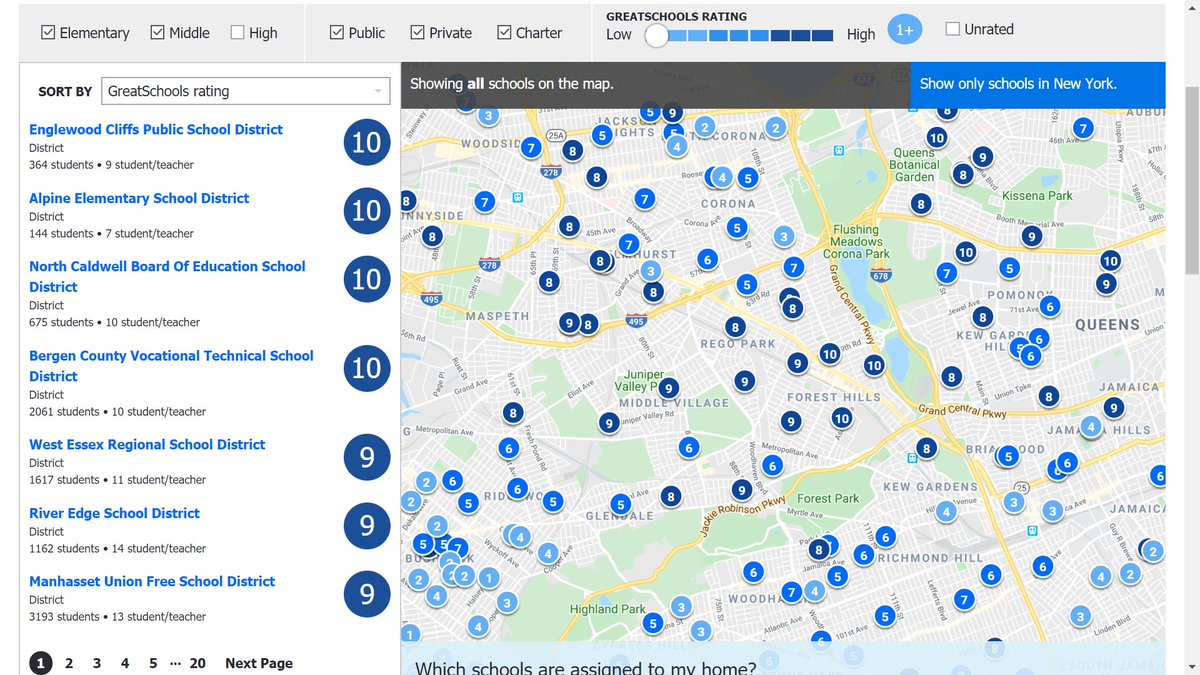This screenshot has height=675, width=1200.
Task: Click rating 9 badge beside West Essex
Action: click(367, 457)
